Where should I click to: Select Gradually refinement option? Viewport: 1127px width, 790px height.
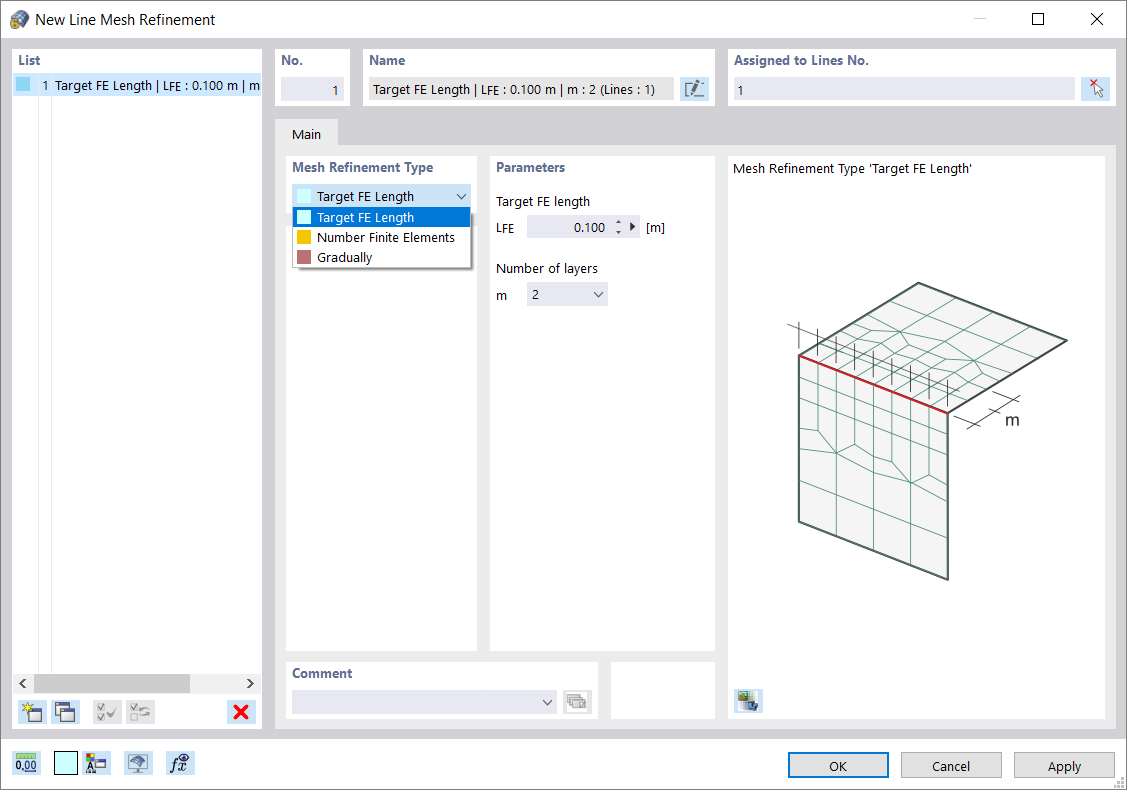382,257
